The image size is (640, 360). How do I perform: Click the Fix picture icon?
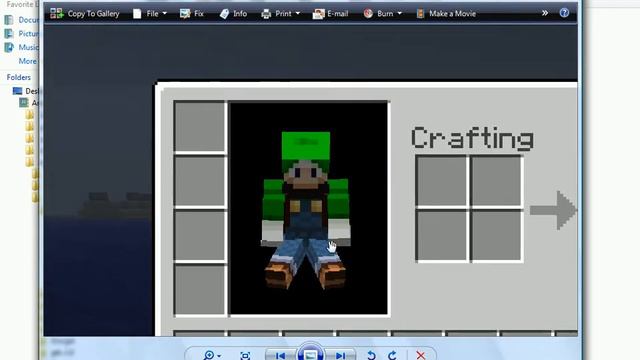point(185,14)
